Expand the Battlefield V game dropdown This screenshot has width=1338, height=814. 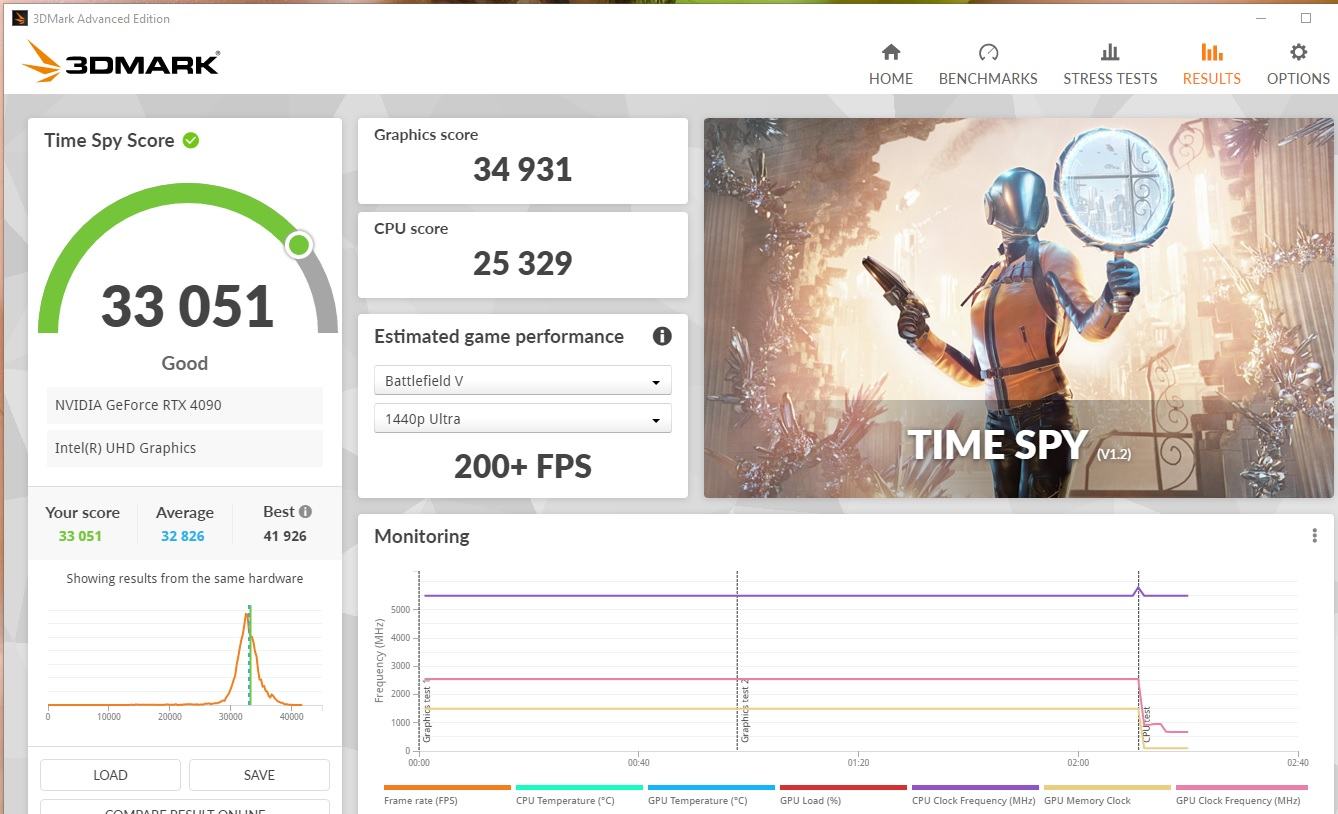(522, 381)
